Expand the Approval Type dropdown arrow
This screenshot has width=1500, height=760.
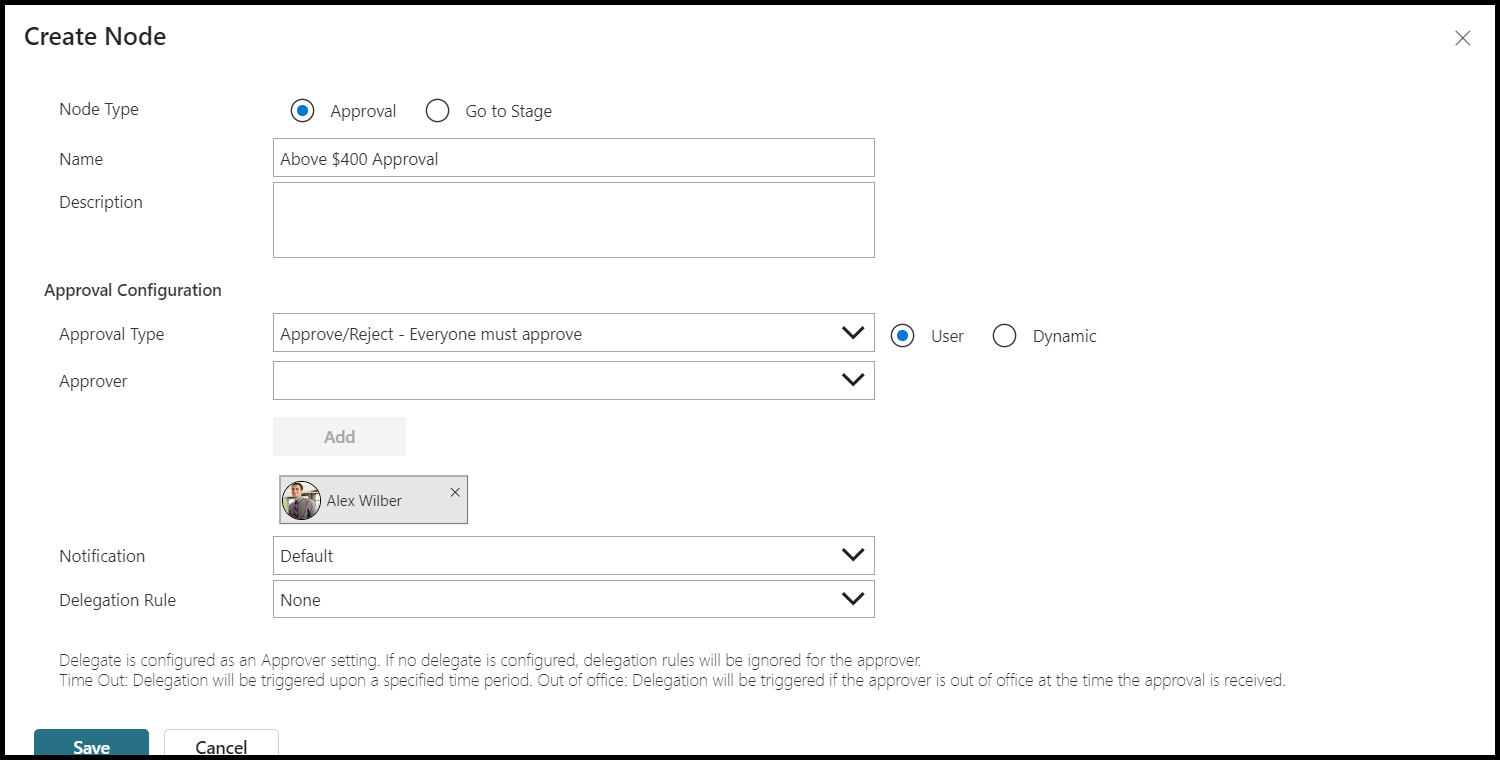(852, 333)
